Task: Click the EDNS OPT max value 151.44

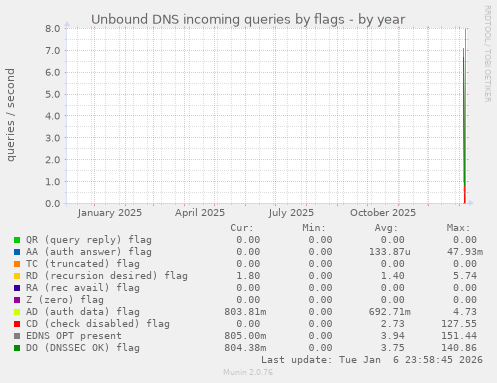Action: [459, 336]
